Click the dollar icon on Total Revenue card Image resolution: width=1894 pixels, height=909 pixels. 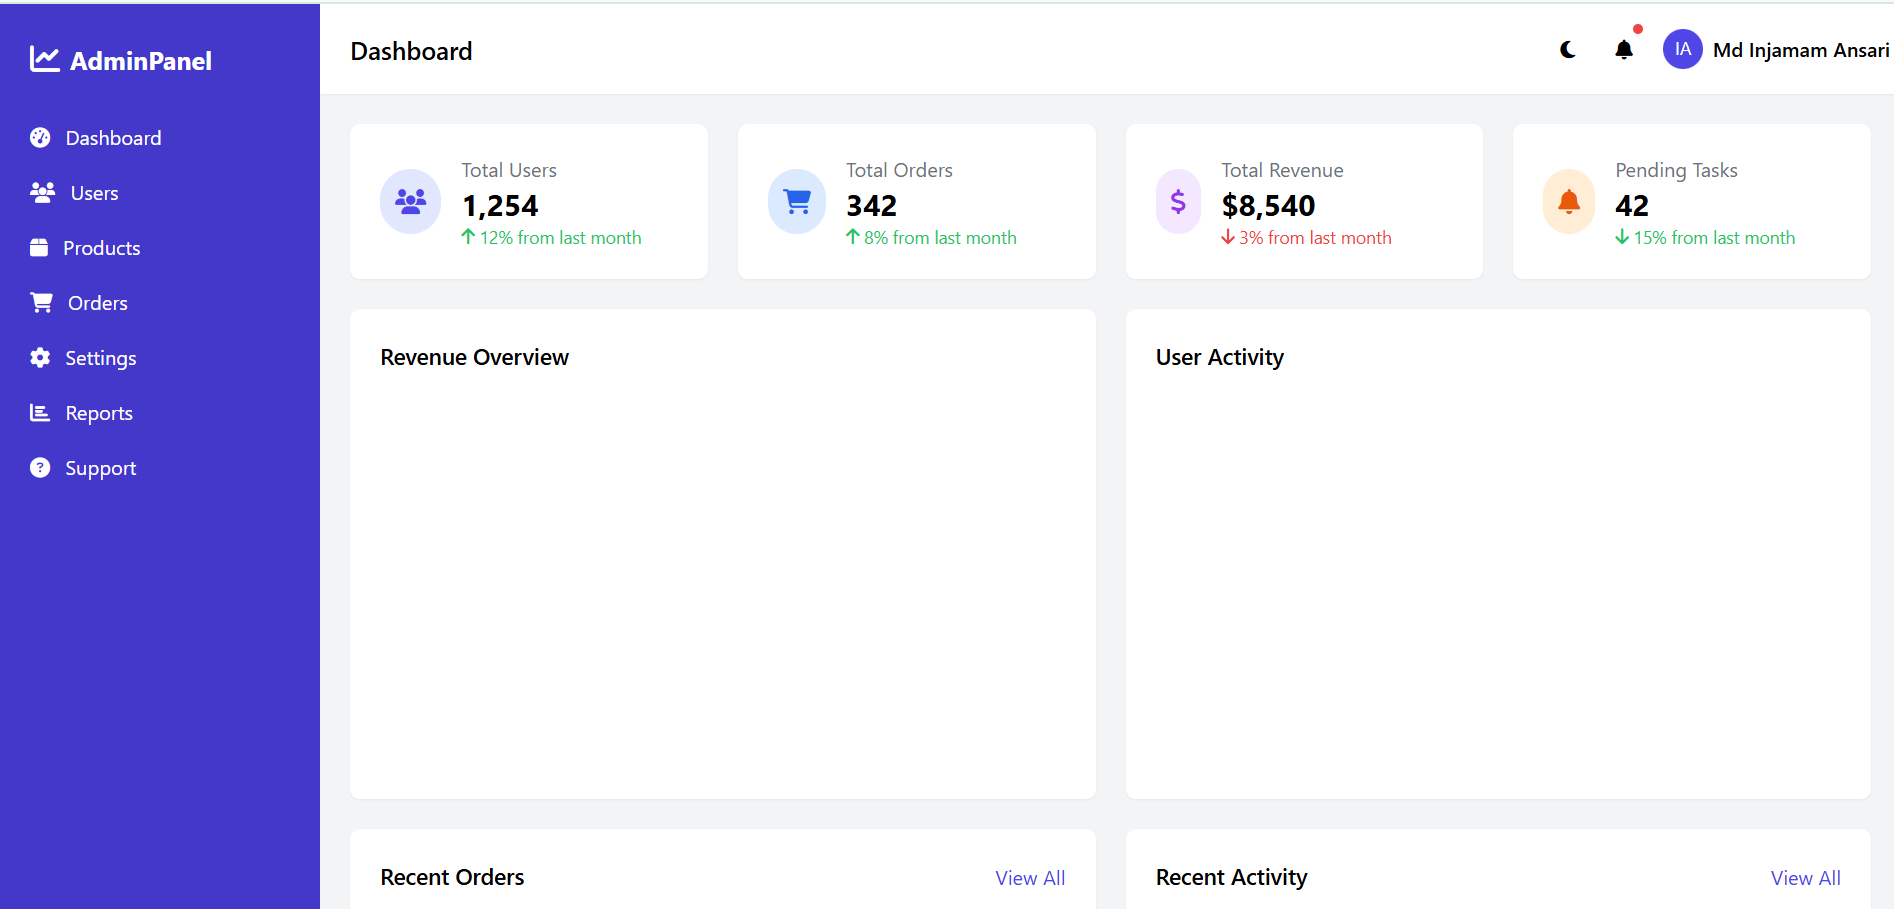click(x=1178, y=201)
